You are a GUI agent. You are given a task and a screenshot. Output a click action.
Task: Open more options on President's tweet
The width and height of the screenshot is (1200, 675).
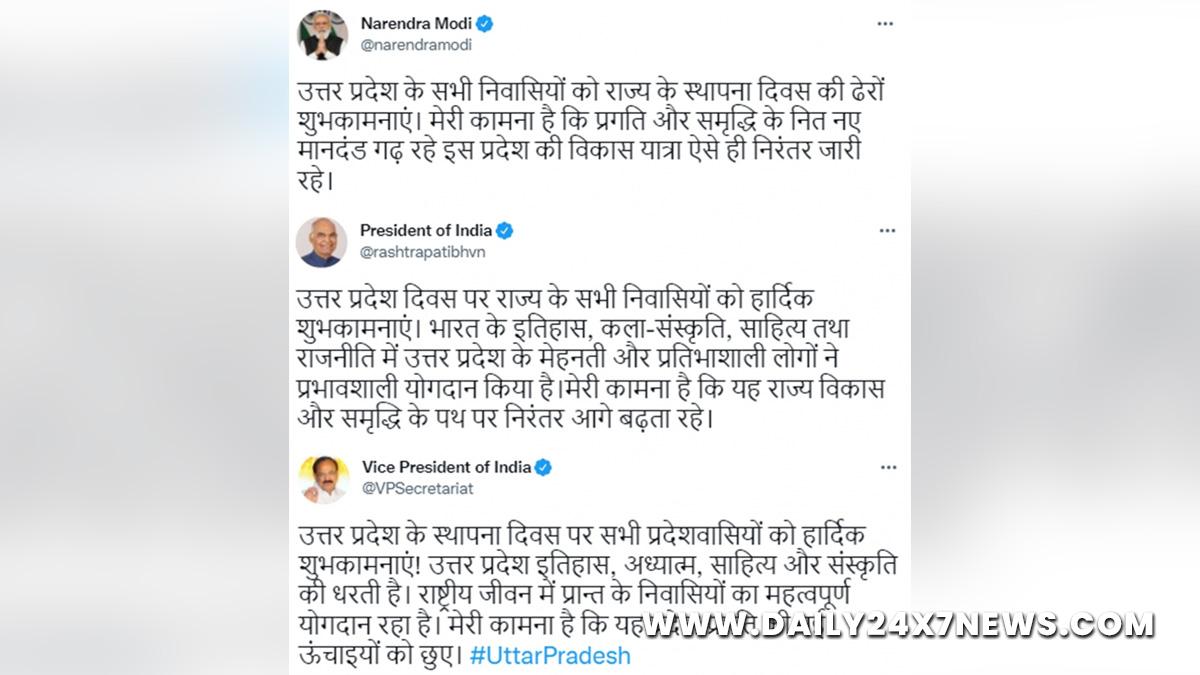pyautogui.click(x=886, y=231)
